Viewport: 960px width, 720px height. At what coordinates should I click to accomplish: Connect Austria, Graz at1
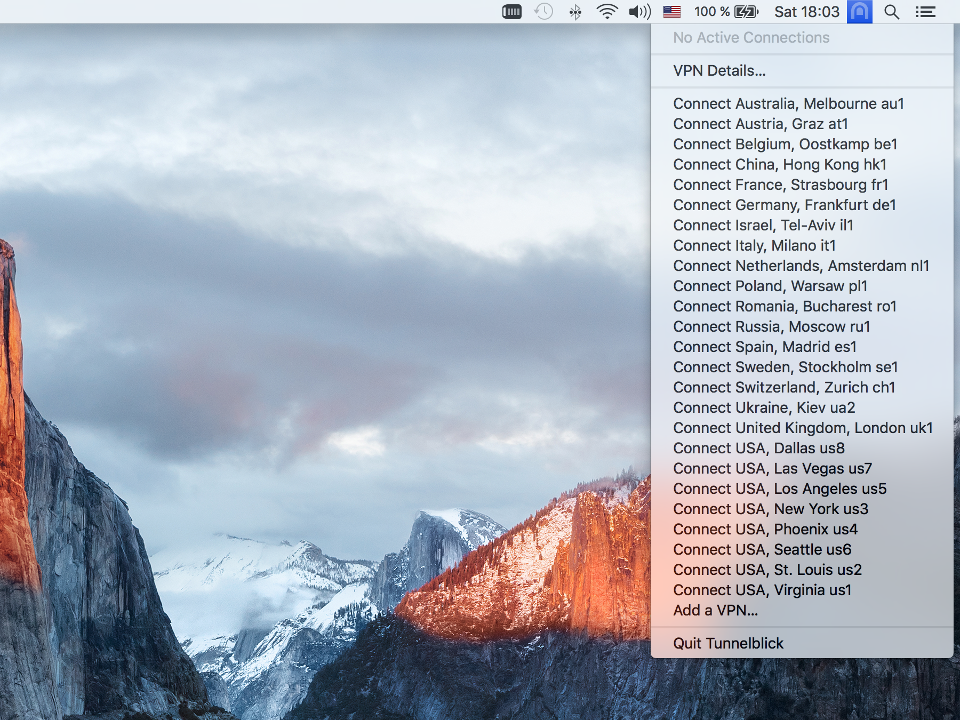click(802, 124)
